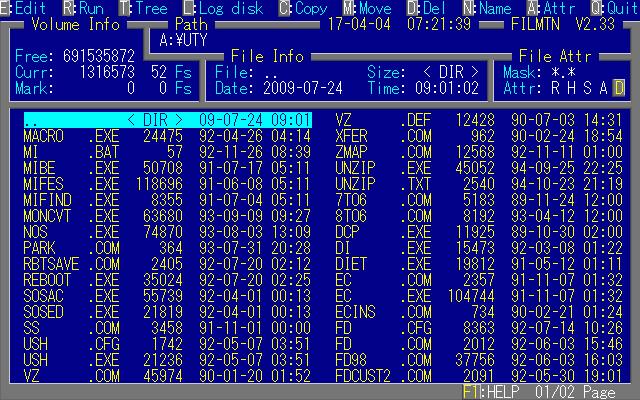The height and width of the screenshot is (400, 640).
Task: Click the File Info date 2009-07-24
Action: click(x=303, y=88)
